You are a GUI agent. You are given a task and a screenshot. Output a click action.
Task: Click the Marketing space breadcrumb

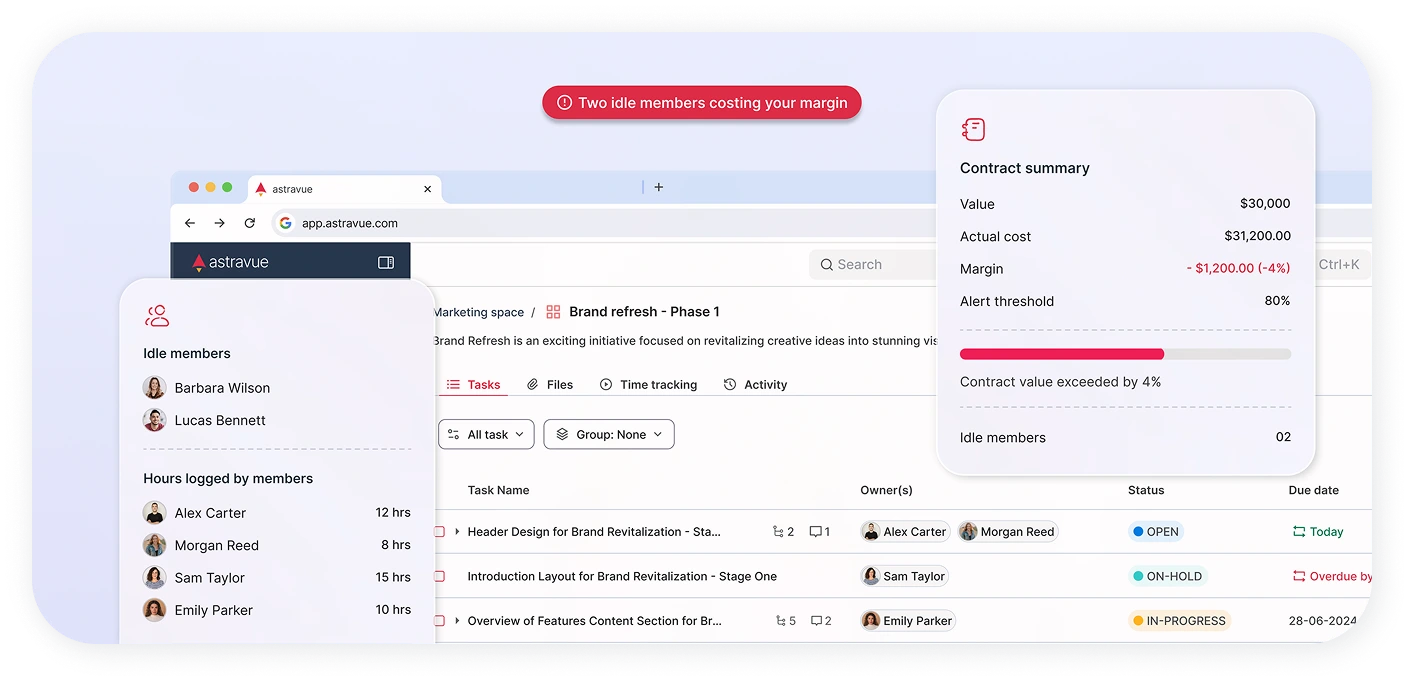pos(478,312)
